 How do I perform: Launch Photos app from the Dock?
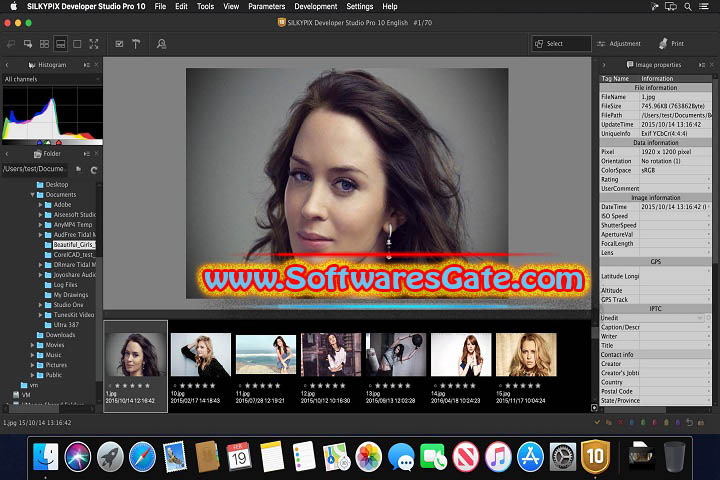(x=369, y=457)
